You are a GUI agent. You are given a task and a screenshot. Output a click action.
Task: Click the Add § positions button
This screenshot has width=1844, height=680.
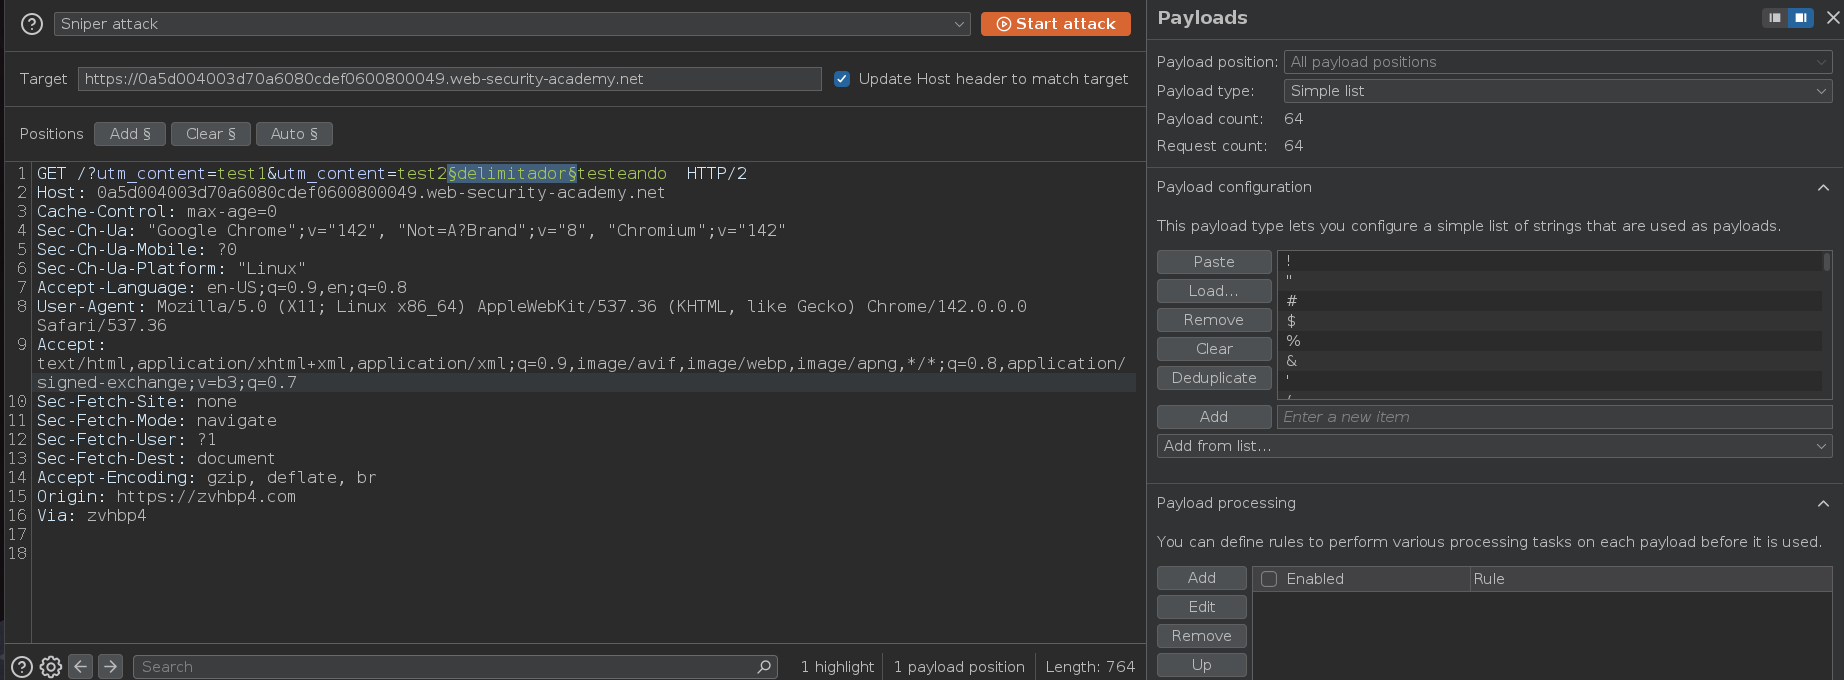point(130,134)
